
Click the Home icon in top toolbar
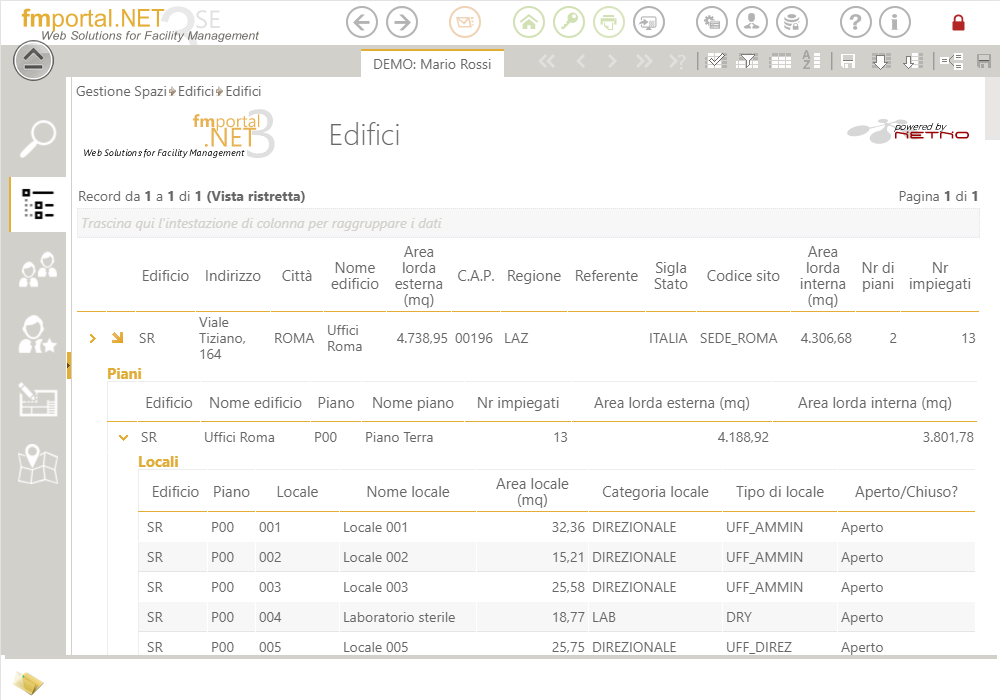(x=530, y=22)
